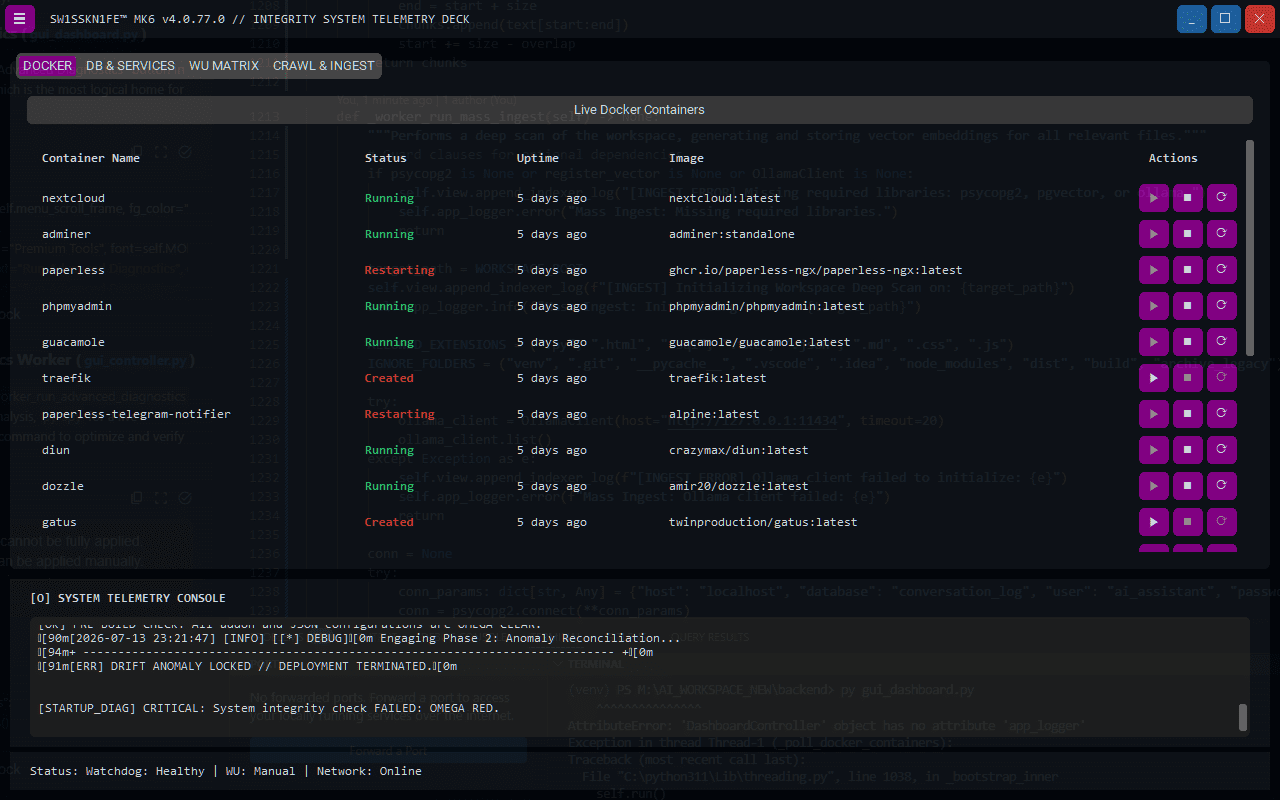Stop the diun container
Viewport: 1280px width, 800px height.
point(1187,450)
